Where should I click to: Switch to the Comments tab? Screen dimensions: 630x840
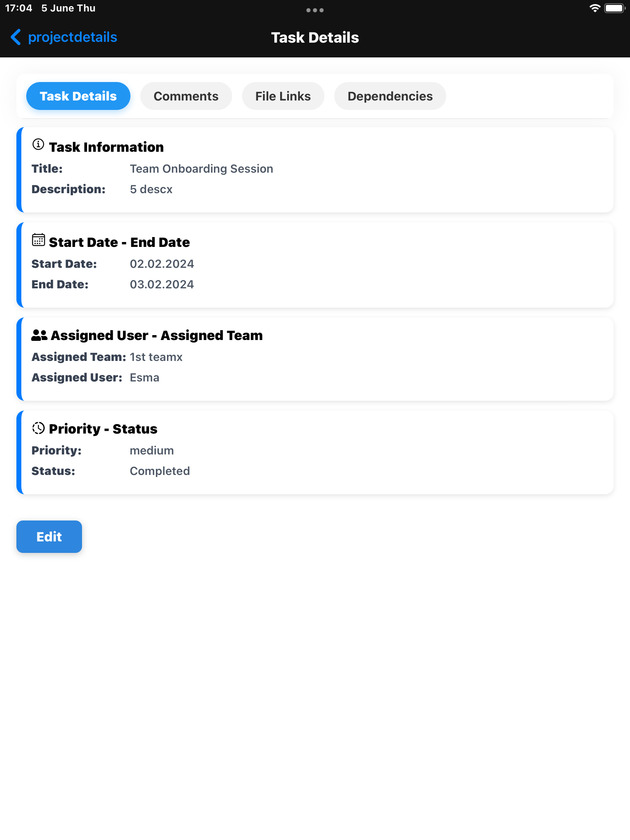click(186, 96)
